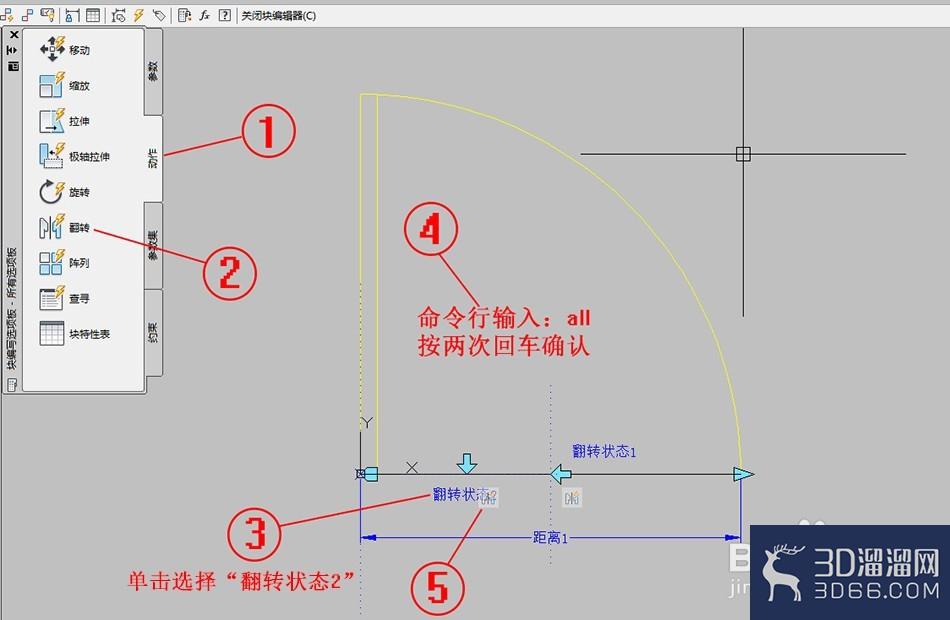This screenshot has height=620, width=950.
Task: Open the Block Properties Table (块特性表)
Action: click(x=74, y=333)
